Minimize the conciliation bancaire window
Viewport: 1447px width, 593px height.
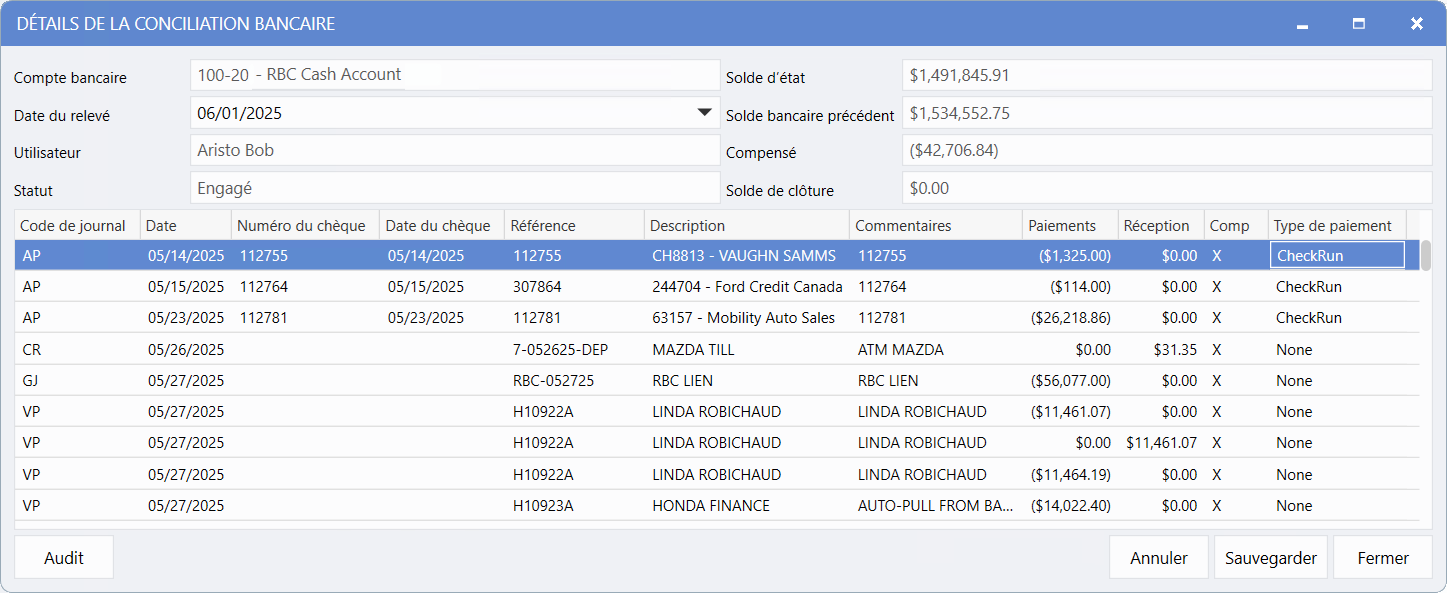pos(1302,24)
